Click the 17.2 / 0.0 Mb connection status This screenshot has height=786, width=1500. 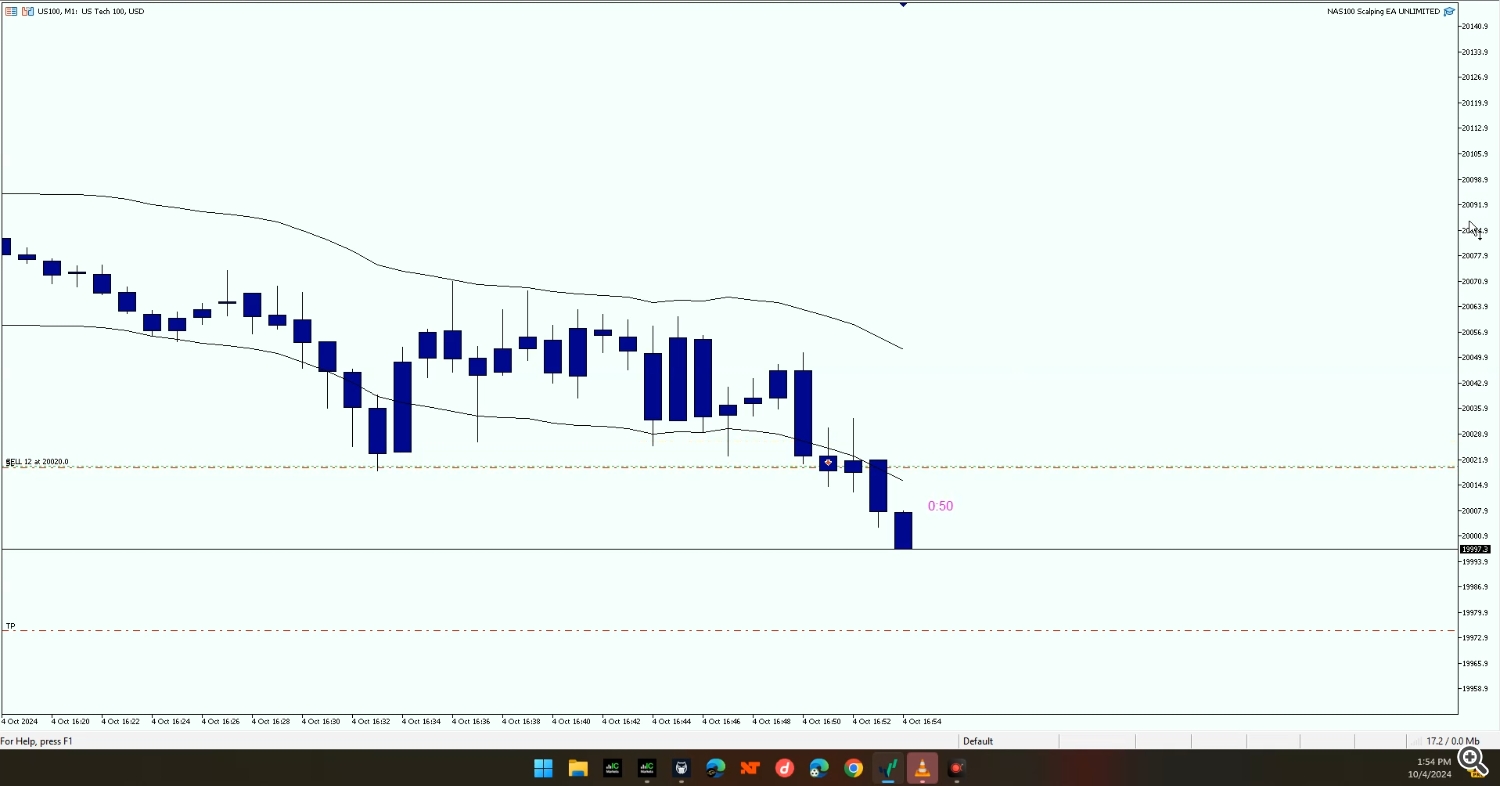tap(1452, 741)
